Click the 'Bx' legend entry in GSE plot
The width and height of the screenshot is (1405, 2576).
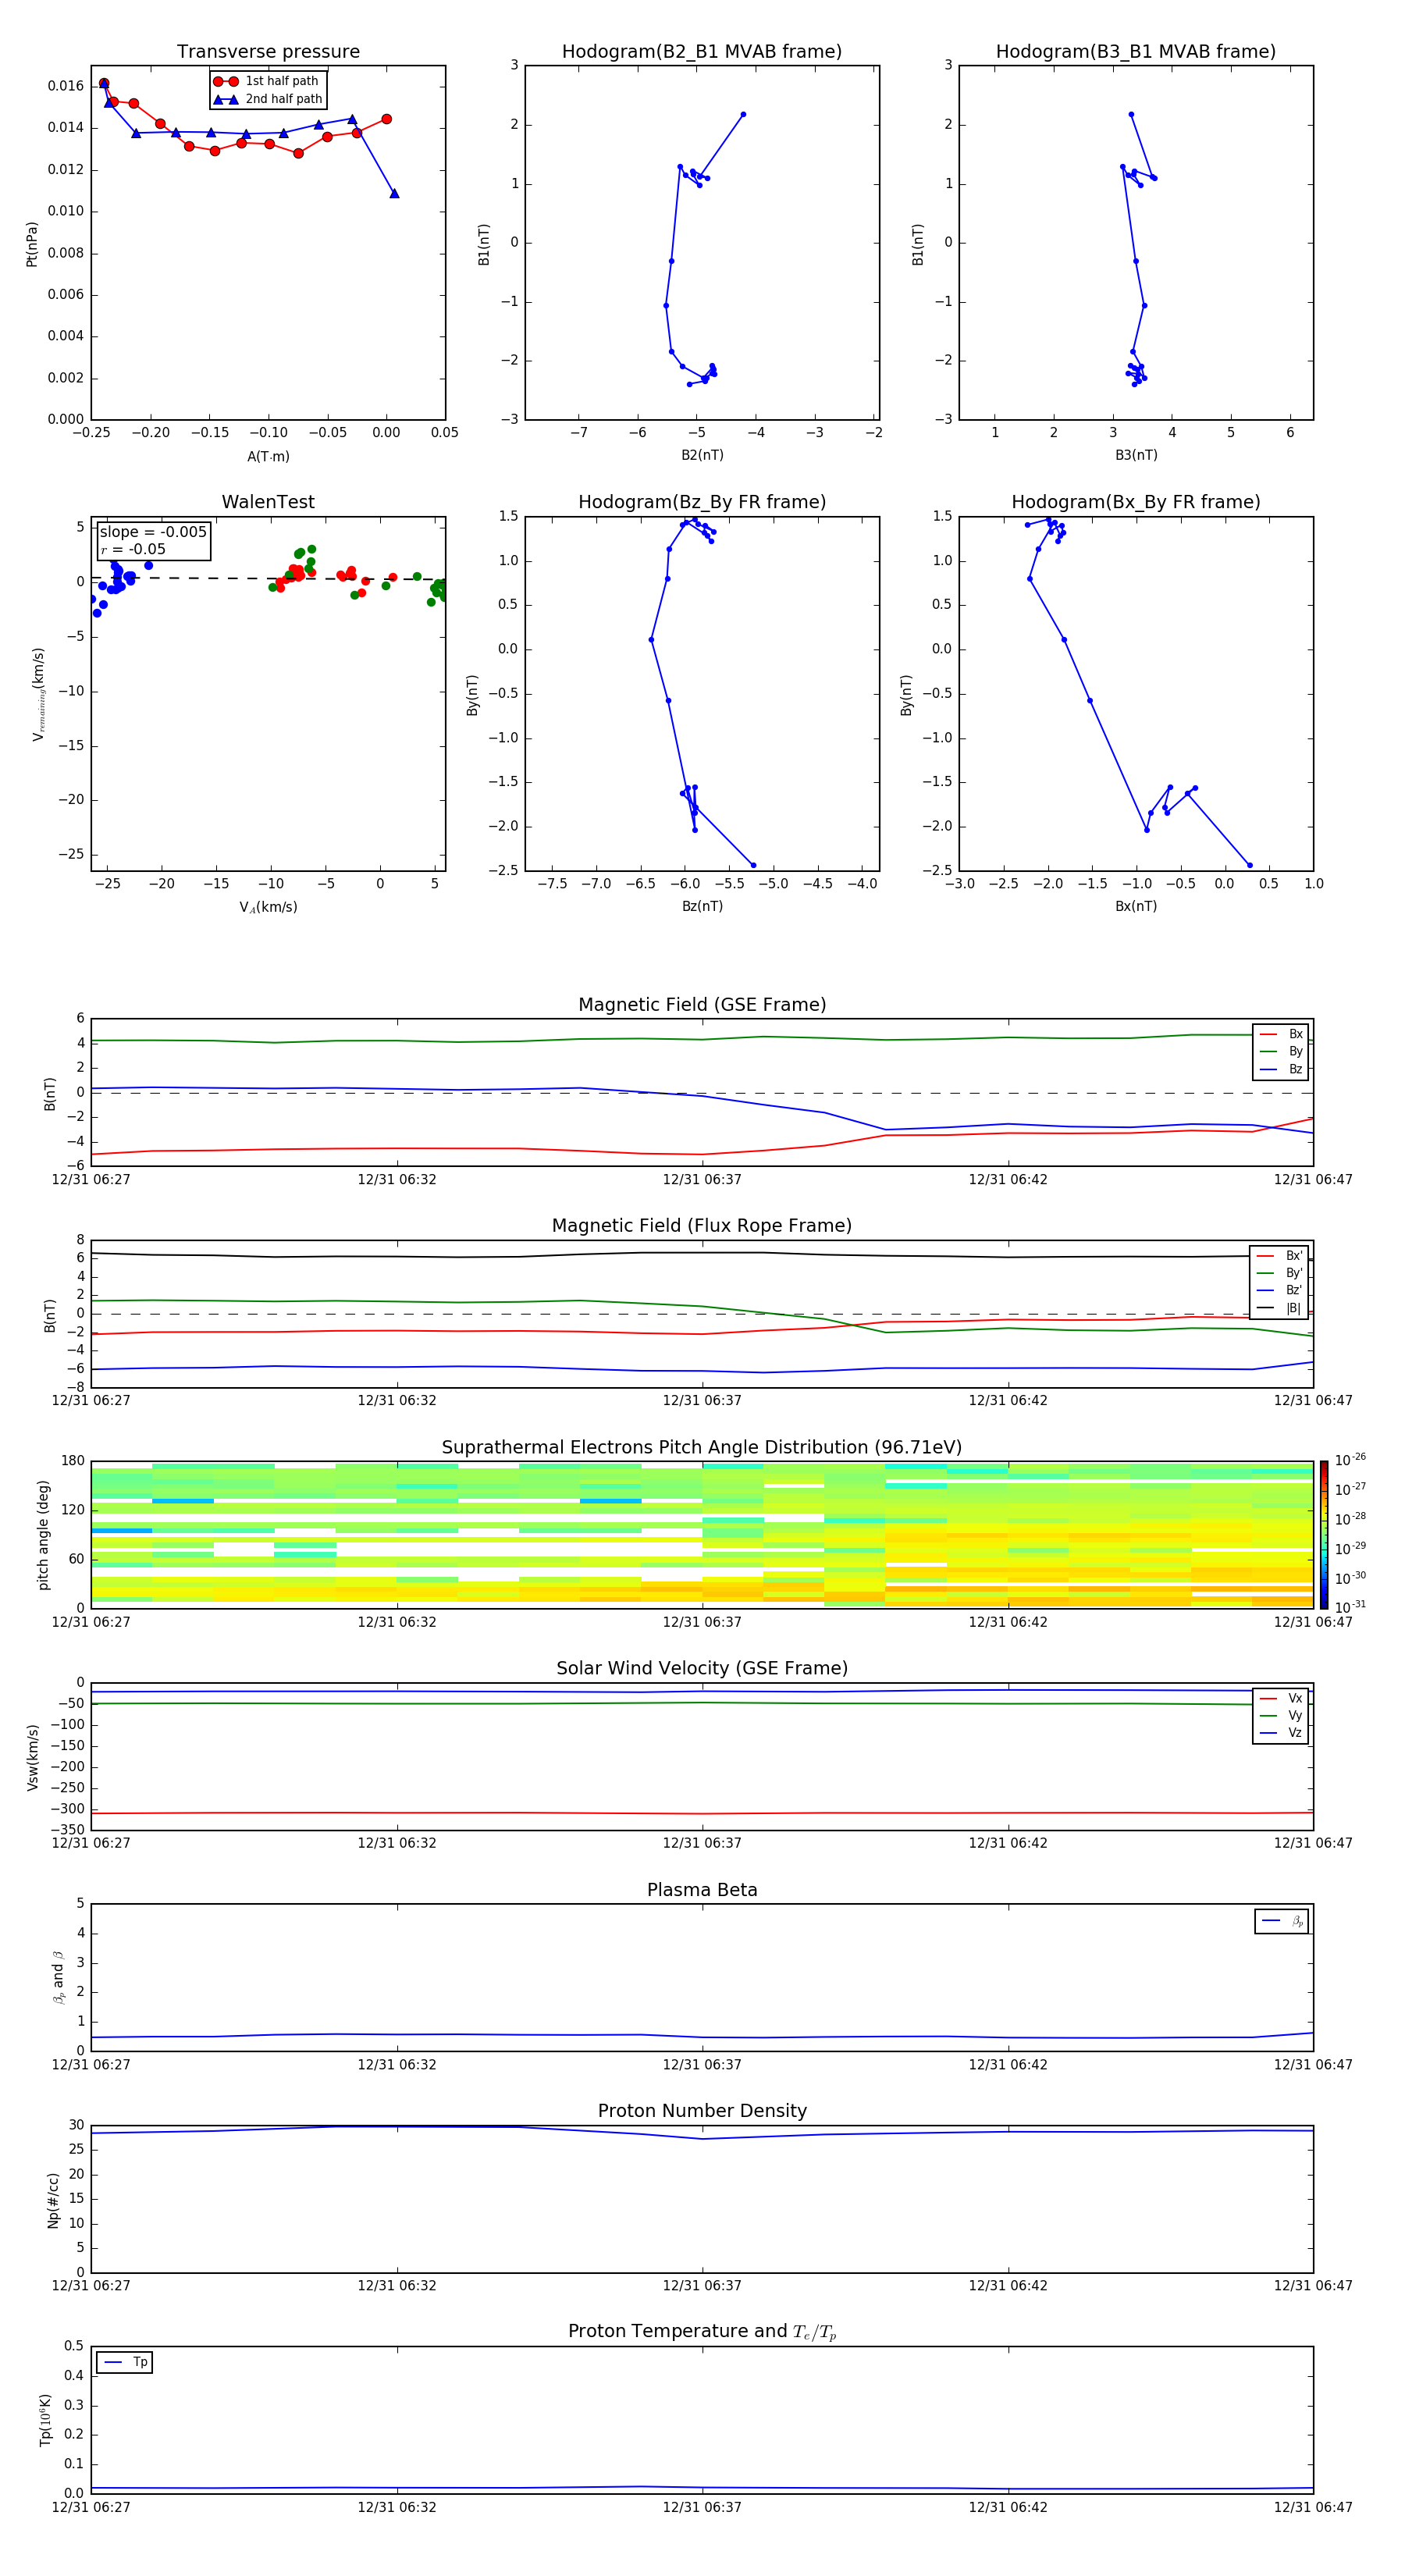[x=1281, y=1034]
